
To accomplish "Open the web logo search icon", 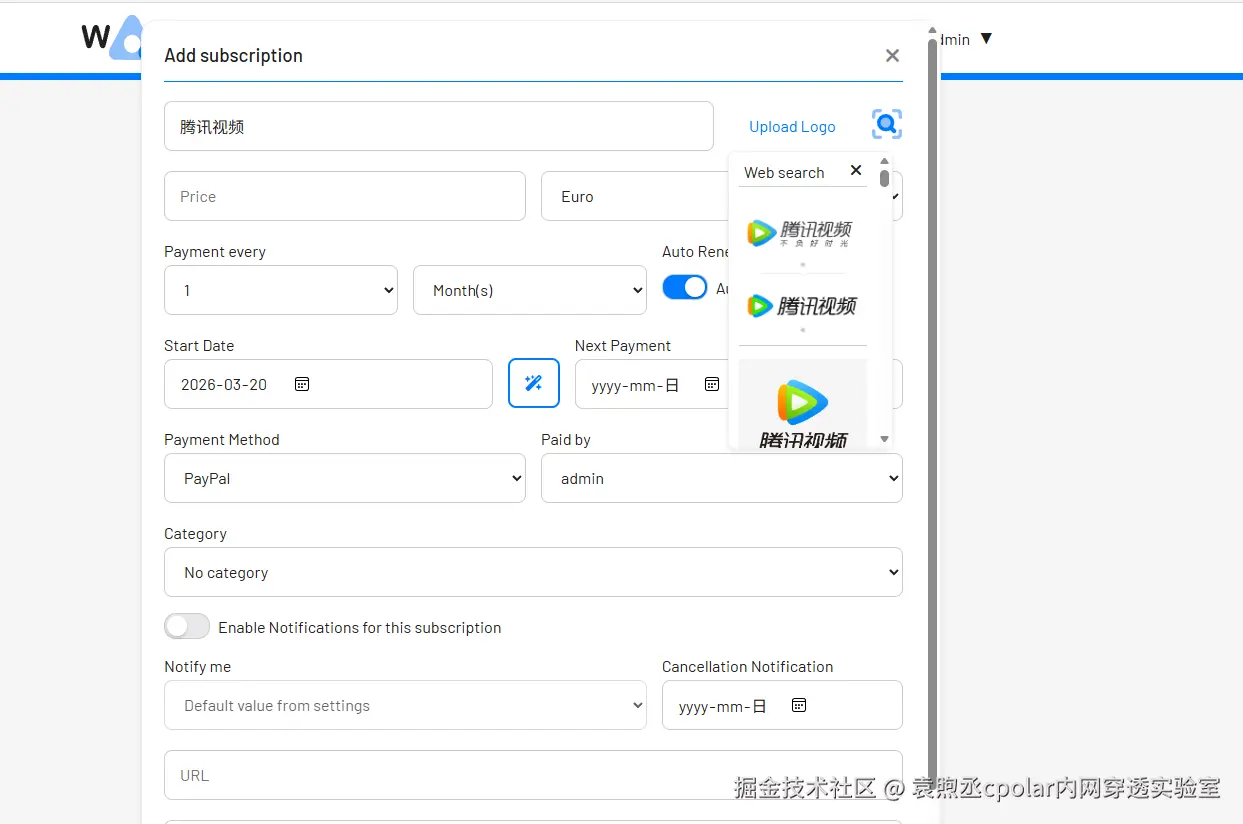I will [887, 125].
